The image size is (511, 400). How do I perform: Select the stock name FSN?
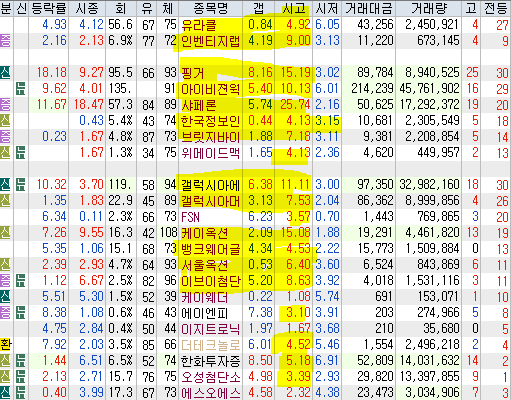pos(190,217)
